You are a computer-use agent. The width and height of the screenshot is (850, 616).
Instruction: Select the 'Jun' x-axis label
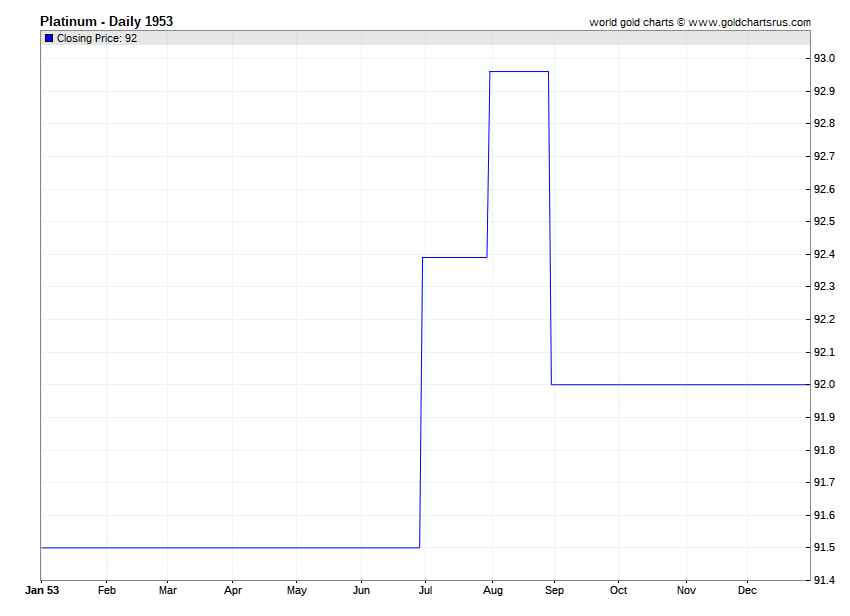361,590
